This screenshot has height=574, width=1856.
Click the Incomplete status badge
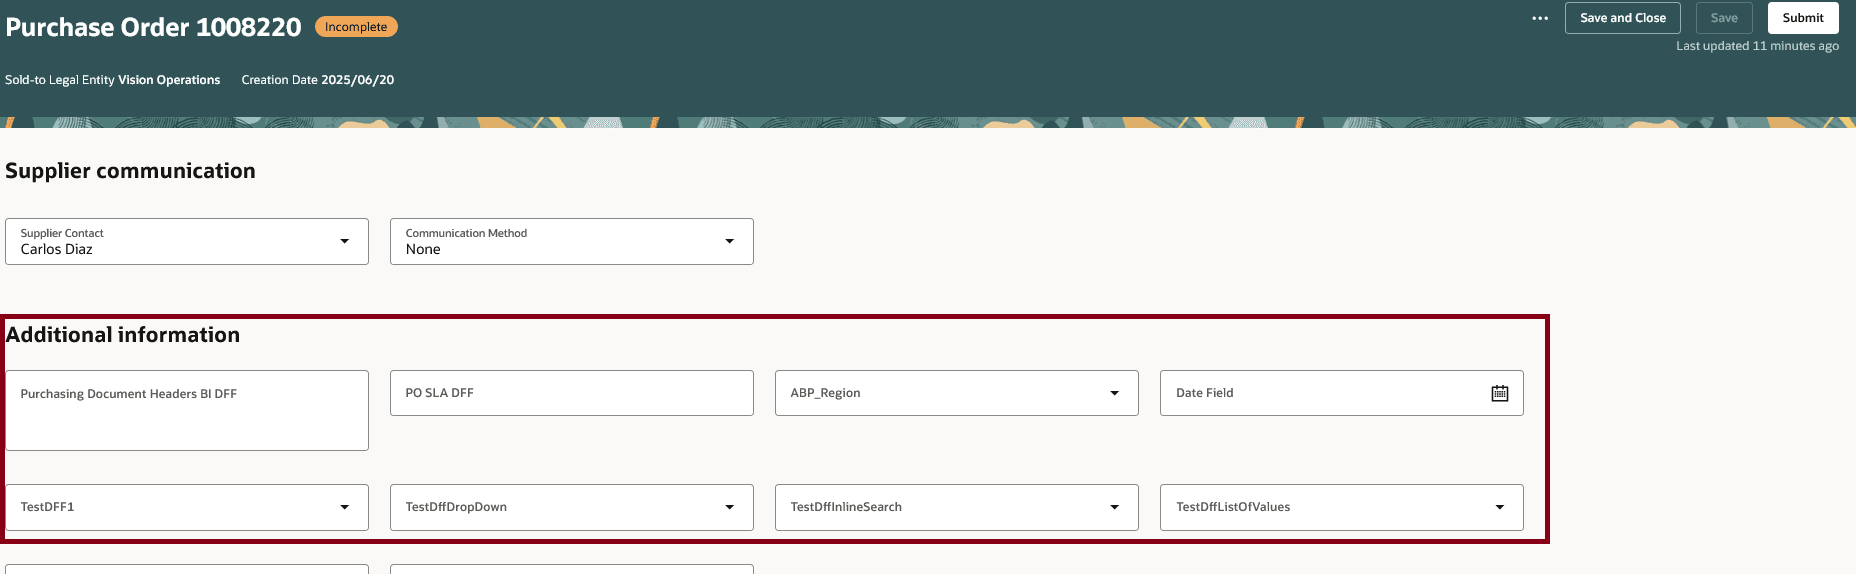(356, 27)
